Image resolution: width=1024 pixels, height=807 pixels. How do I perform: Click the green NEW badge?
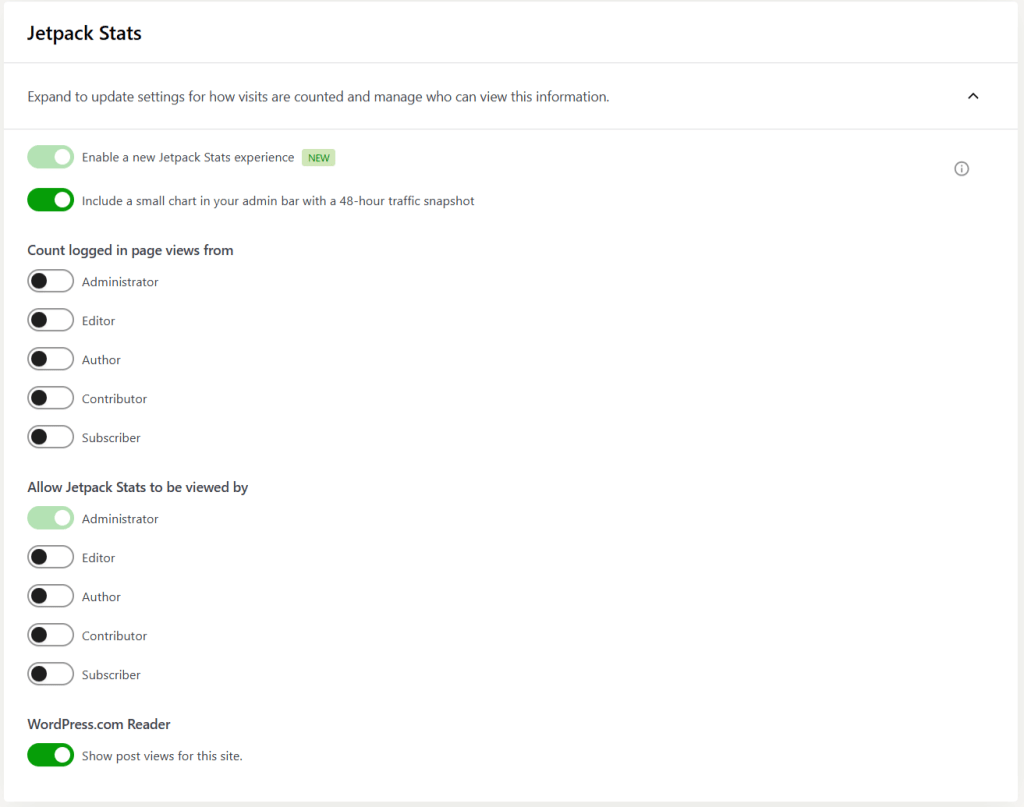pyautogui.click(x=319, y=158)
